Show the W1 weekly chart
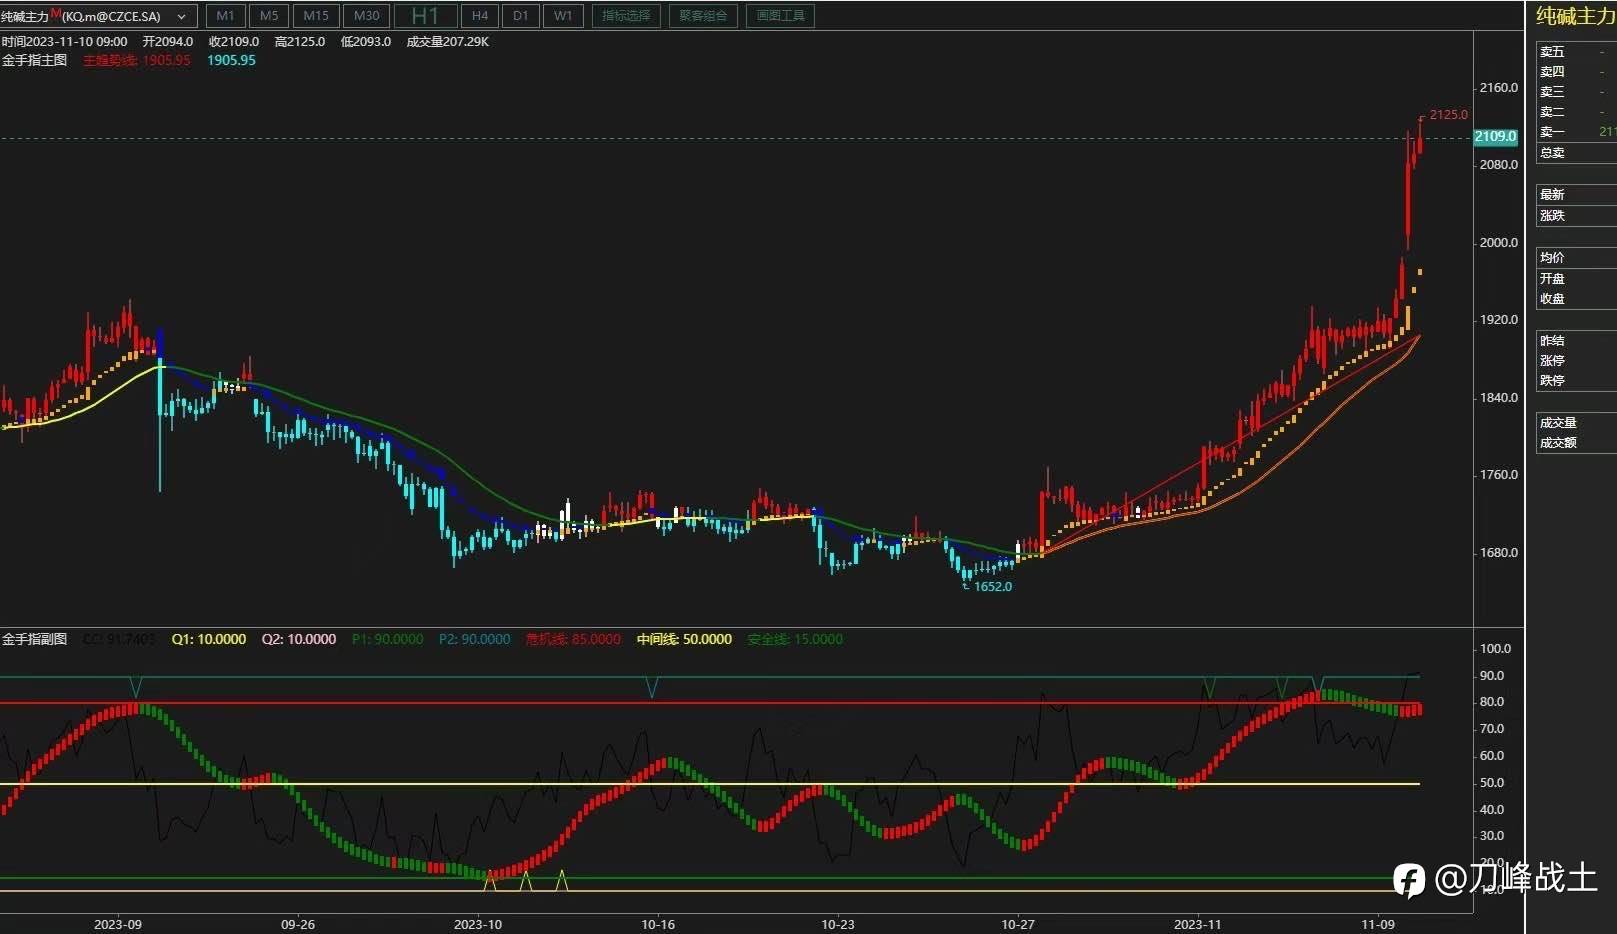 [x=564, y=16]
